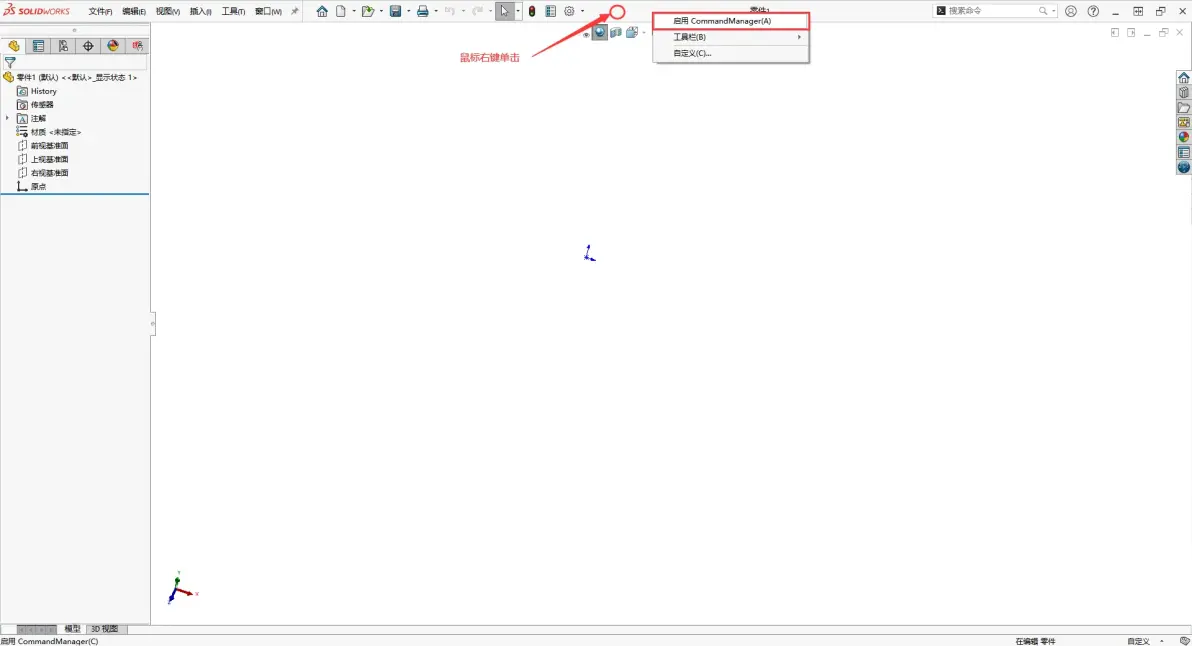Image resolution: width=1192 pixels, height=646 pixels.
Task: Create a new document with New icon
Action: coord(341,11)
